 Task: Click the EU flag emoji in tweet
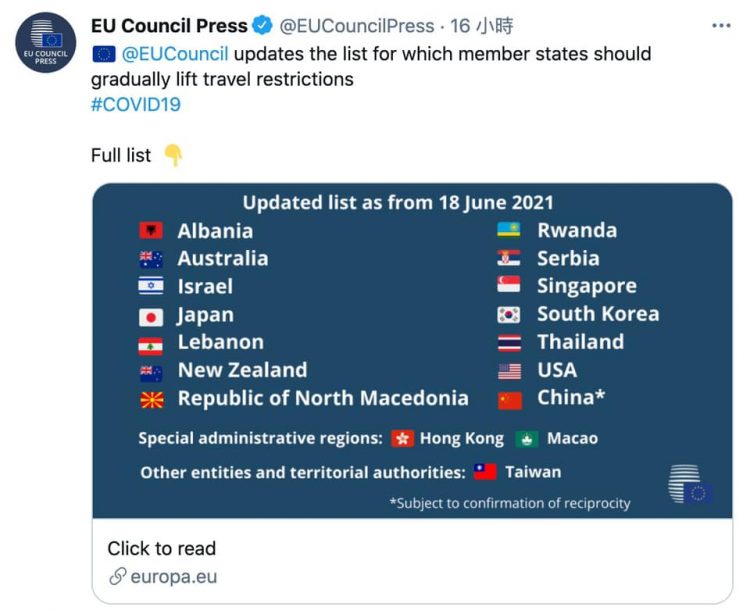(104, 54)
